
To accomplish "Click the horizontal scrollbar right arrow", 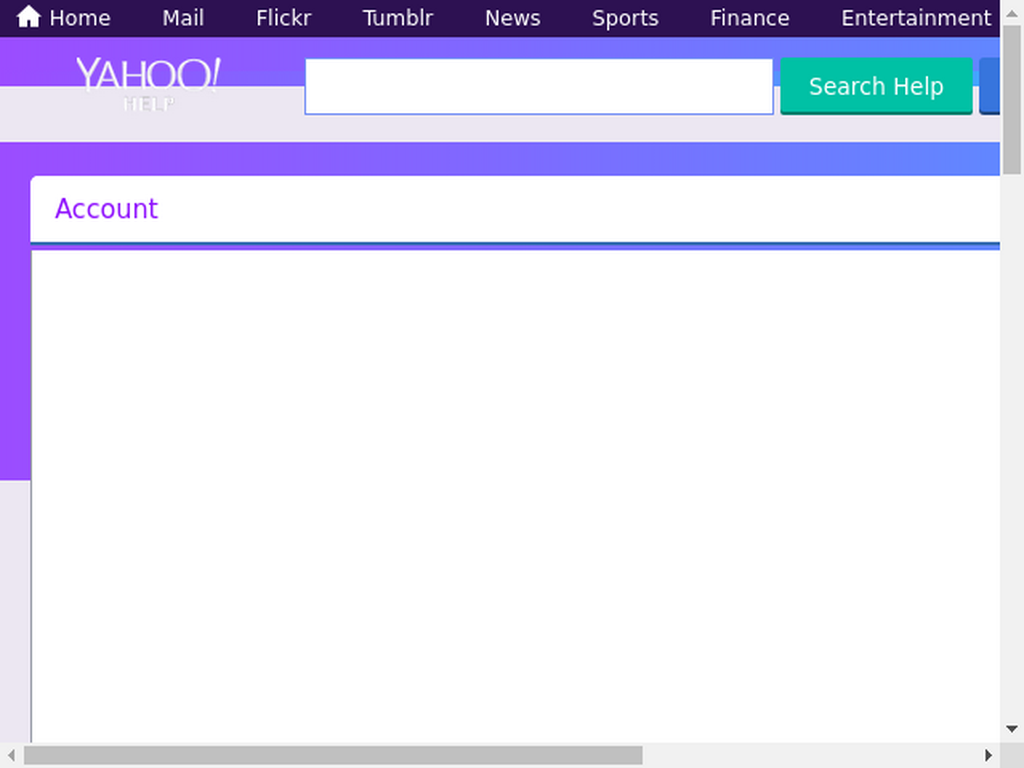I will click(988, 755).
